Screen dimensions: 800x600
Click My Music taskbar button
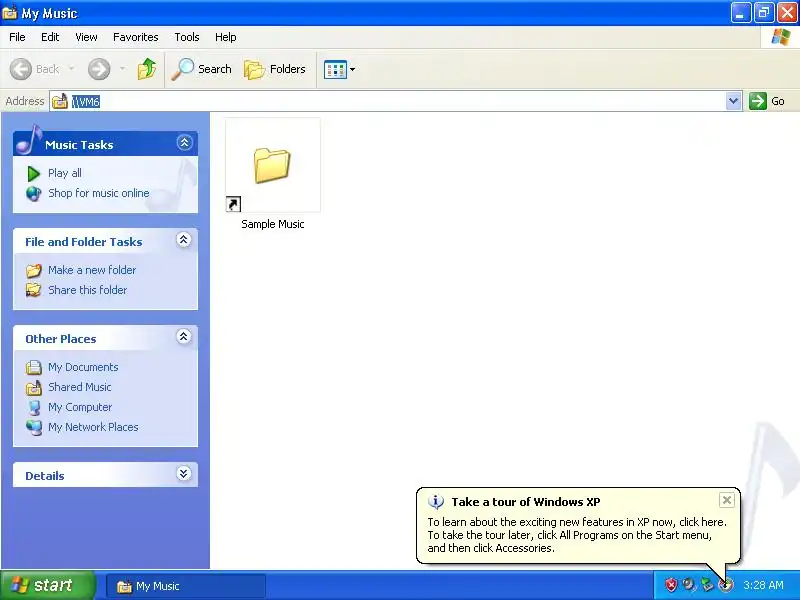tap(186, 586)
